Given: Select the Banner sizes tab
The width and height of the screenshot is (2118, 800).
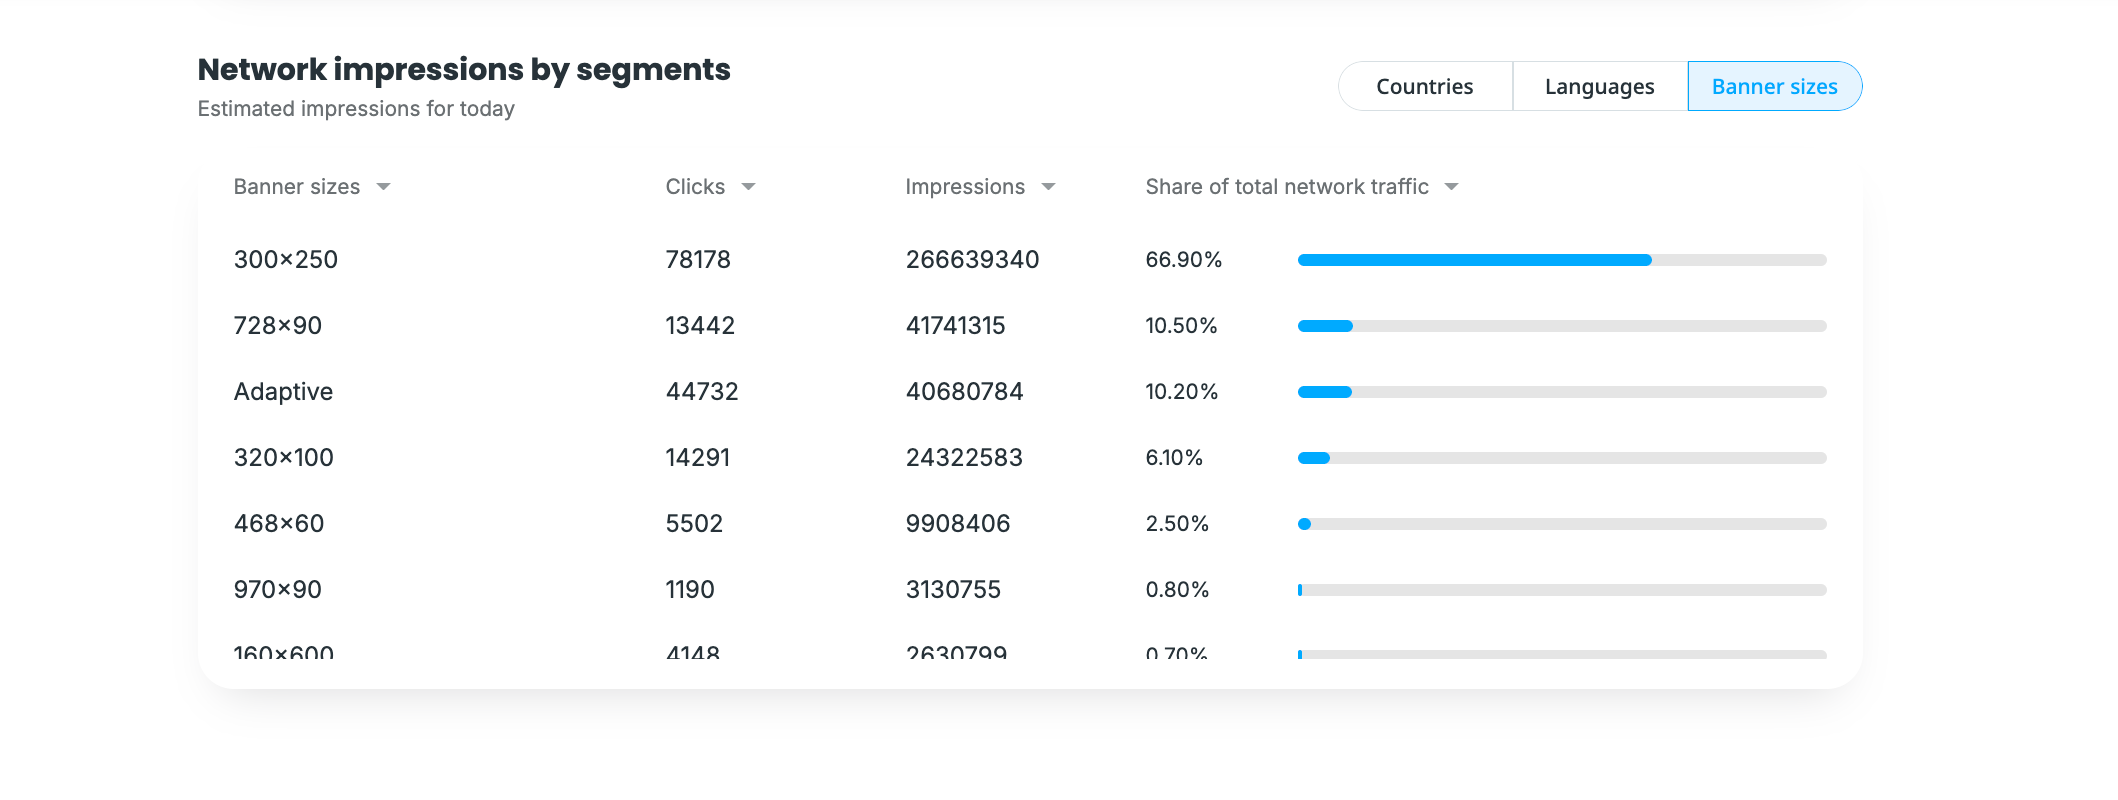Looking at the screenshot, I should [x=1774, y=87].
